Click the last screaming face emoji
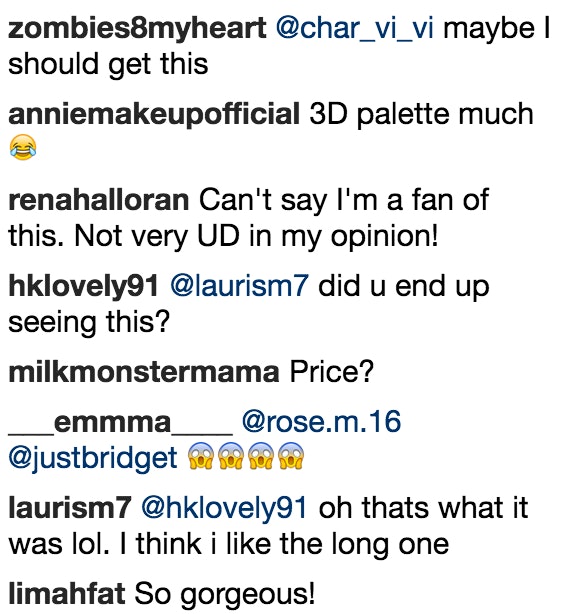Viewport: 582px width, 614px height. pyautogui.click(x=291, y=455)
